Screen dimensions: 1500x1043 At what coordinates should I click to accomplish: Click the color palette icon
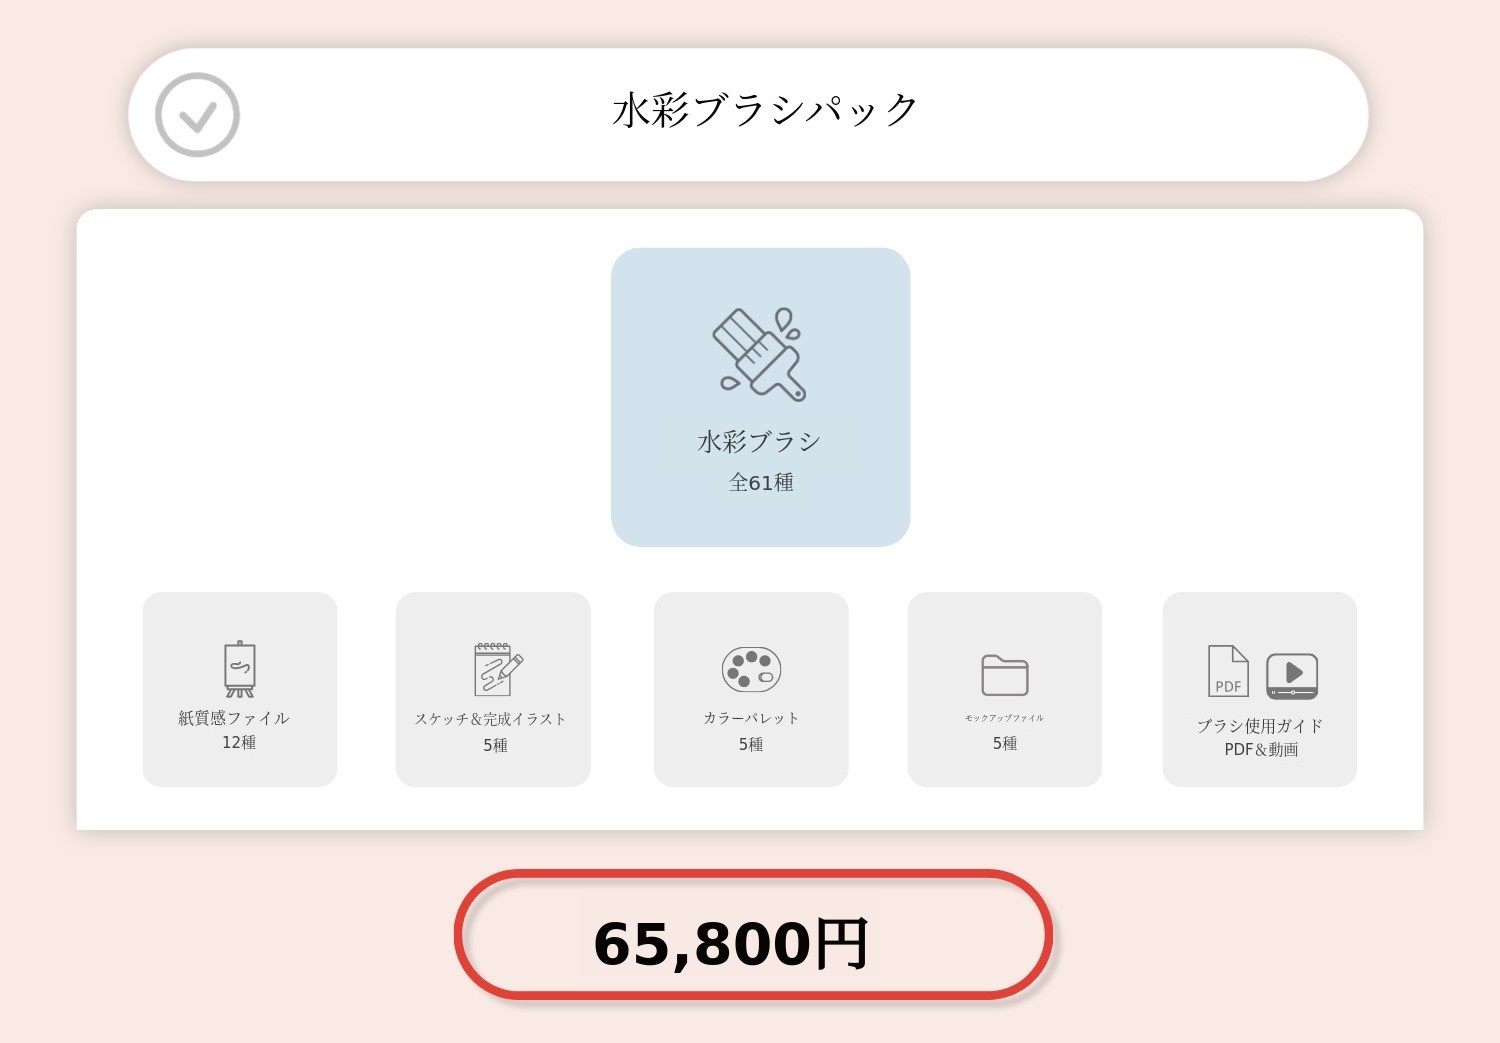(751, 669)
